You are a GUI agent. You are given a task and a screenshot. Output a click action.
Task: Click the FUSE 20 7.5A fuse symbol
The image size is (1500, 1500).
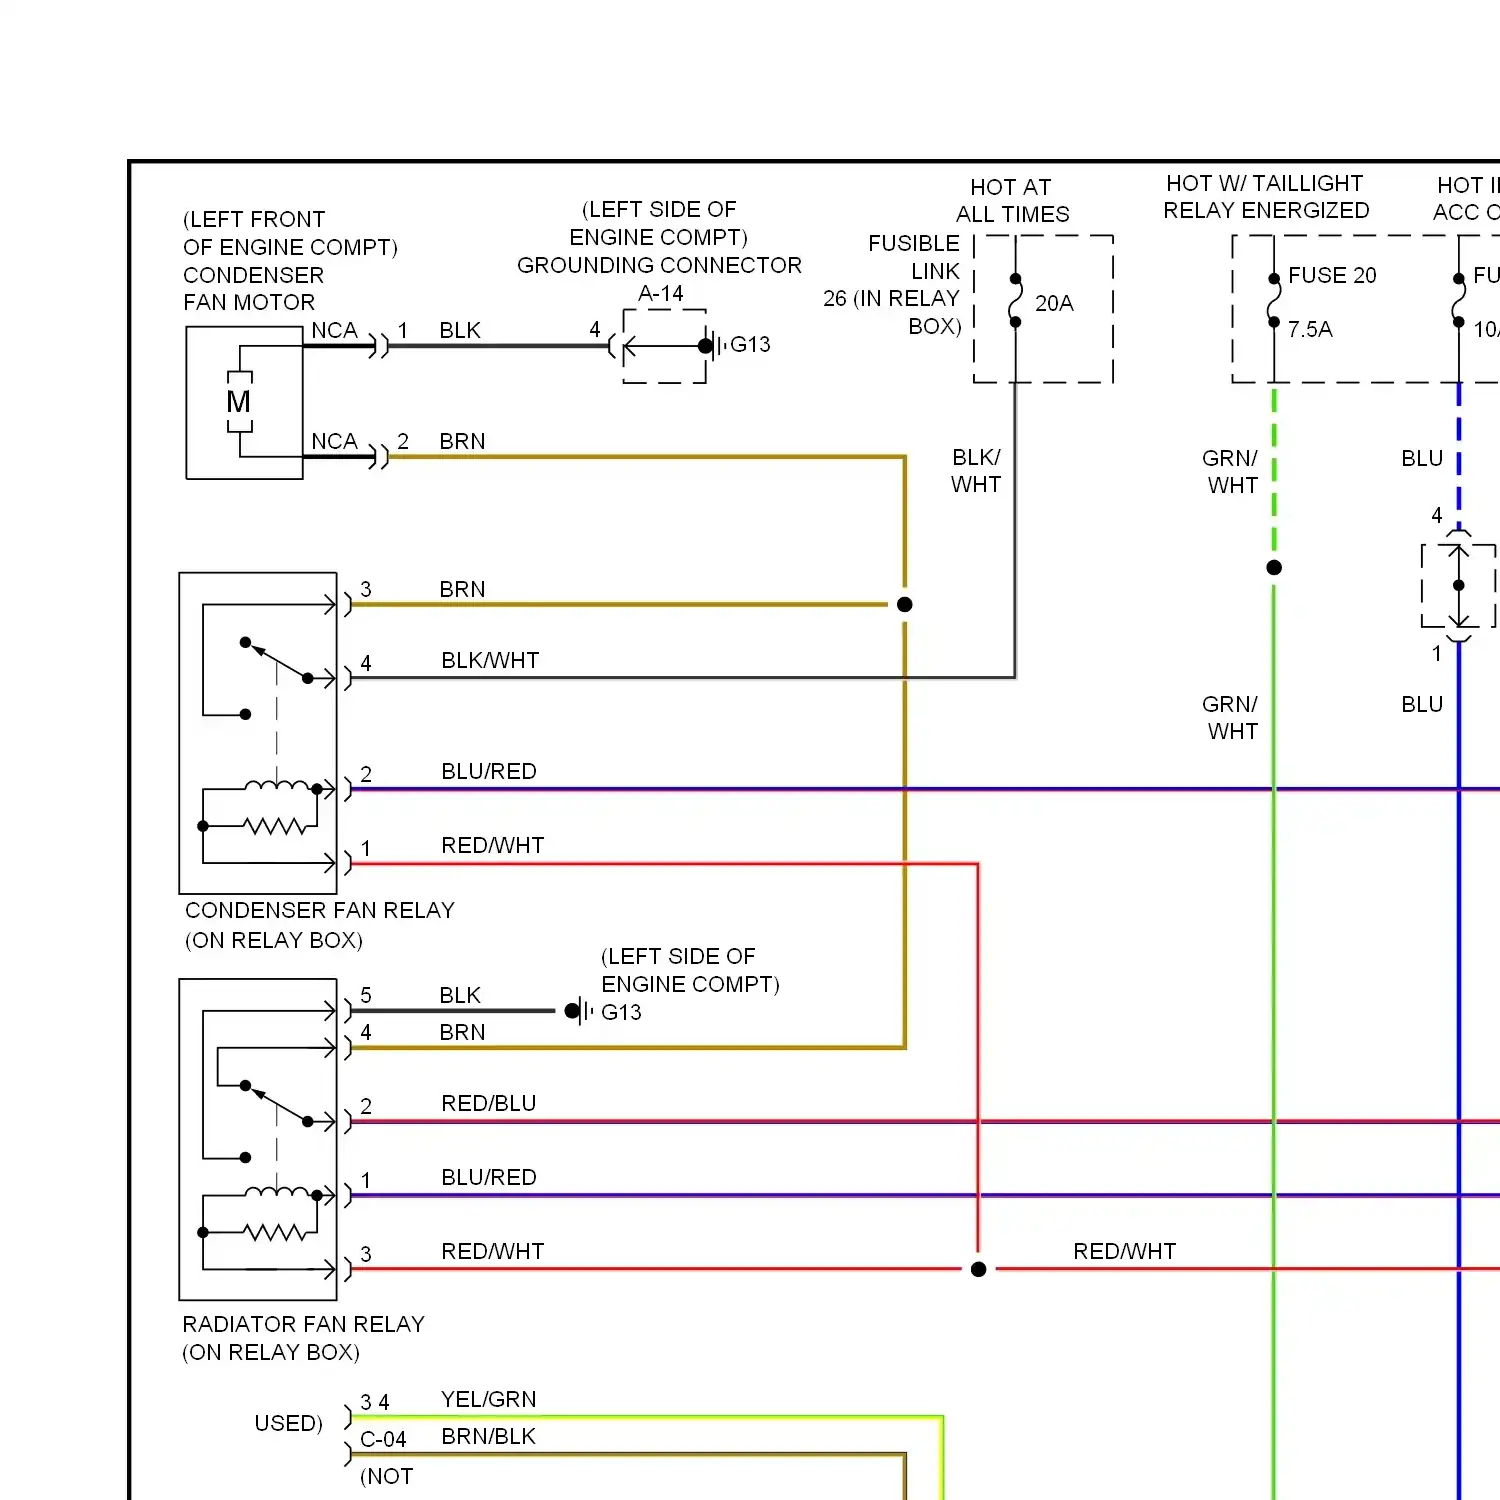pyautogui.click(x=1274, y=300)
